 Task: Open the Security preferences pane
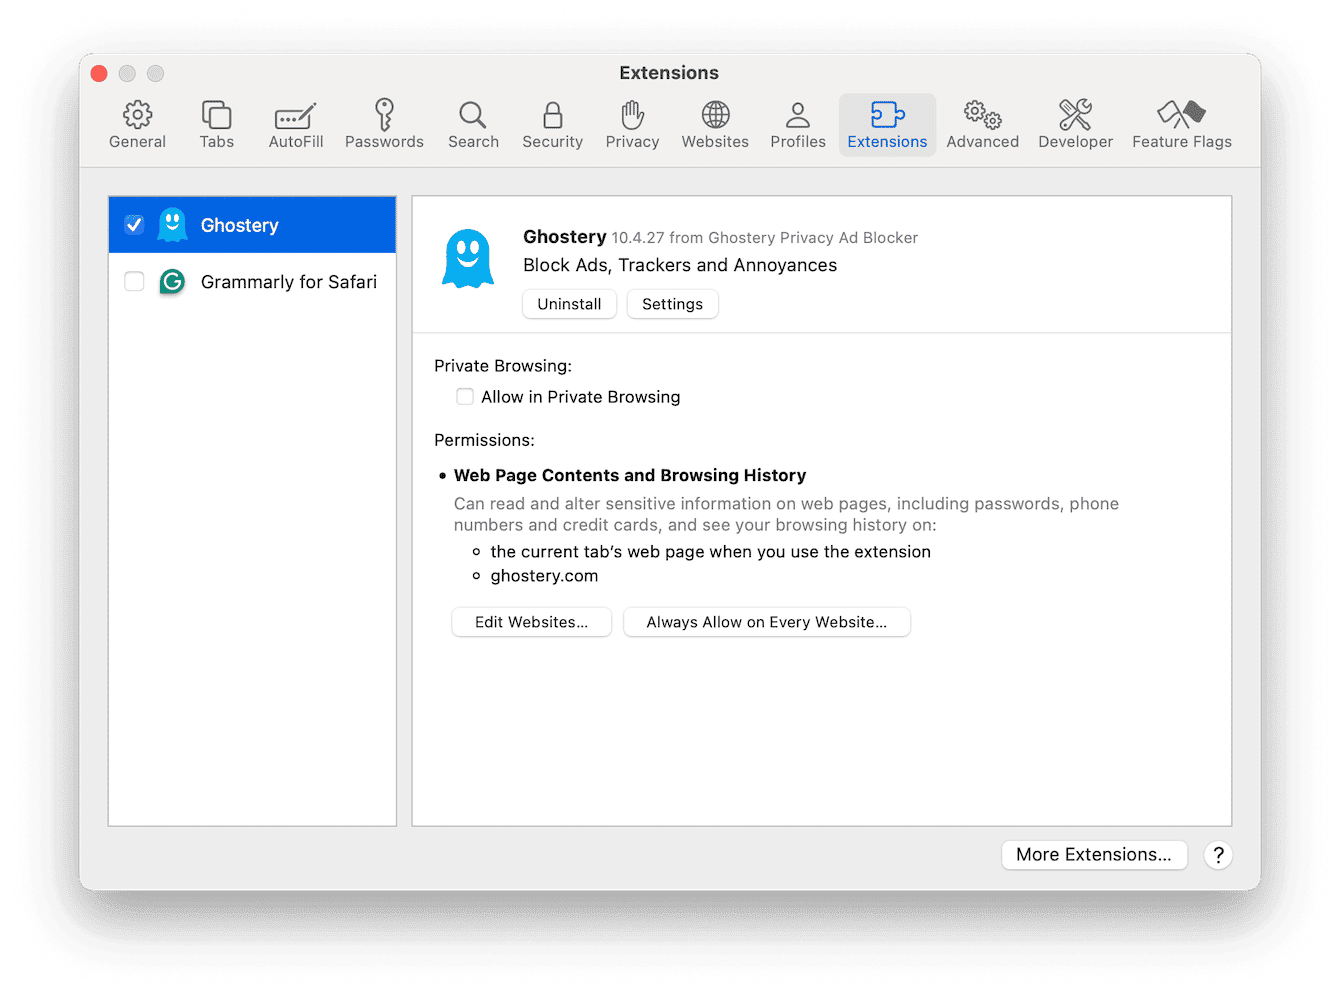click(x=552, y=123)
